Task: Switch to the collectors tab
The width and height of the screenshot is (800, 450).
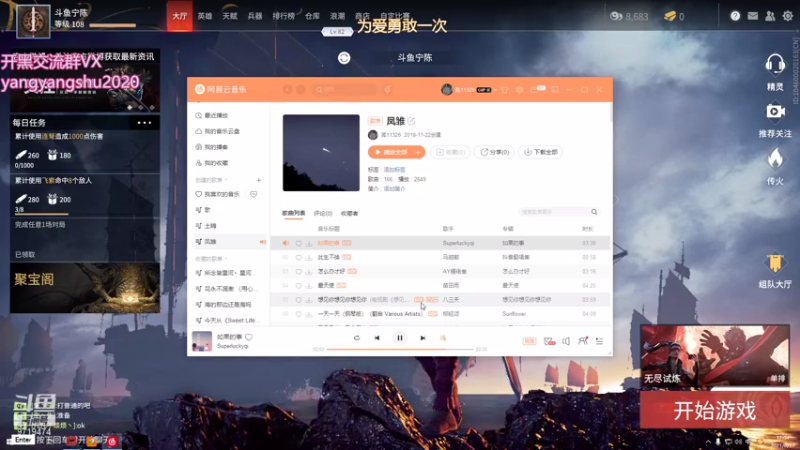Action: [x=349, y=213]
